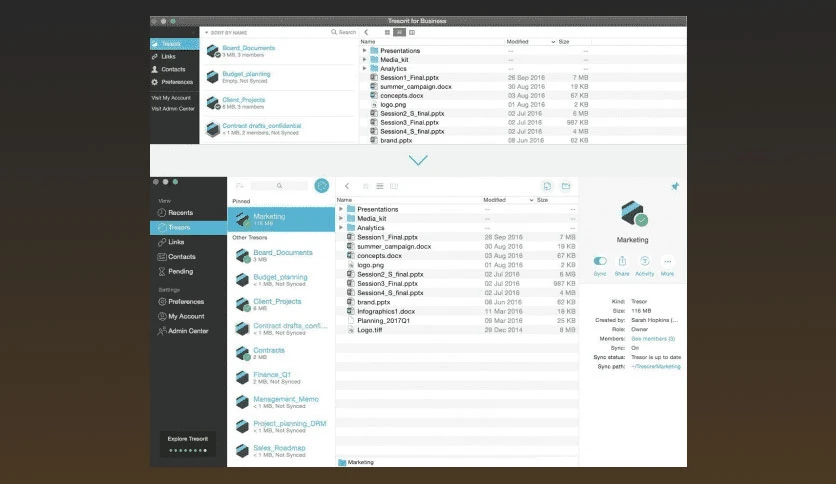Select Tresors in top window sidebar

(174, 44)
